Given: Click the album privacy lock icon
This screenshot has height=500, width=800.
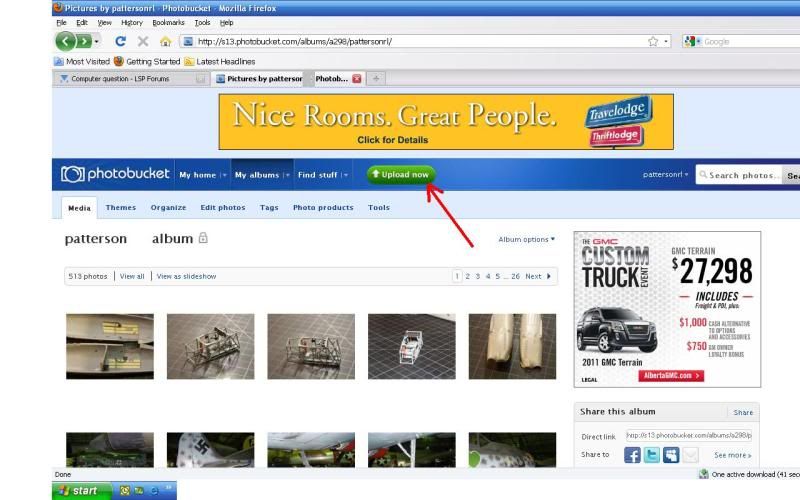Looking at the screenshot, I should point(203,238).
